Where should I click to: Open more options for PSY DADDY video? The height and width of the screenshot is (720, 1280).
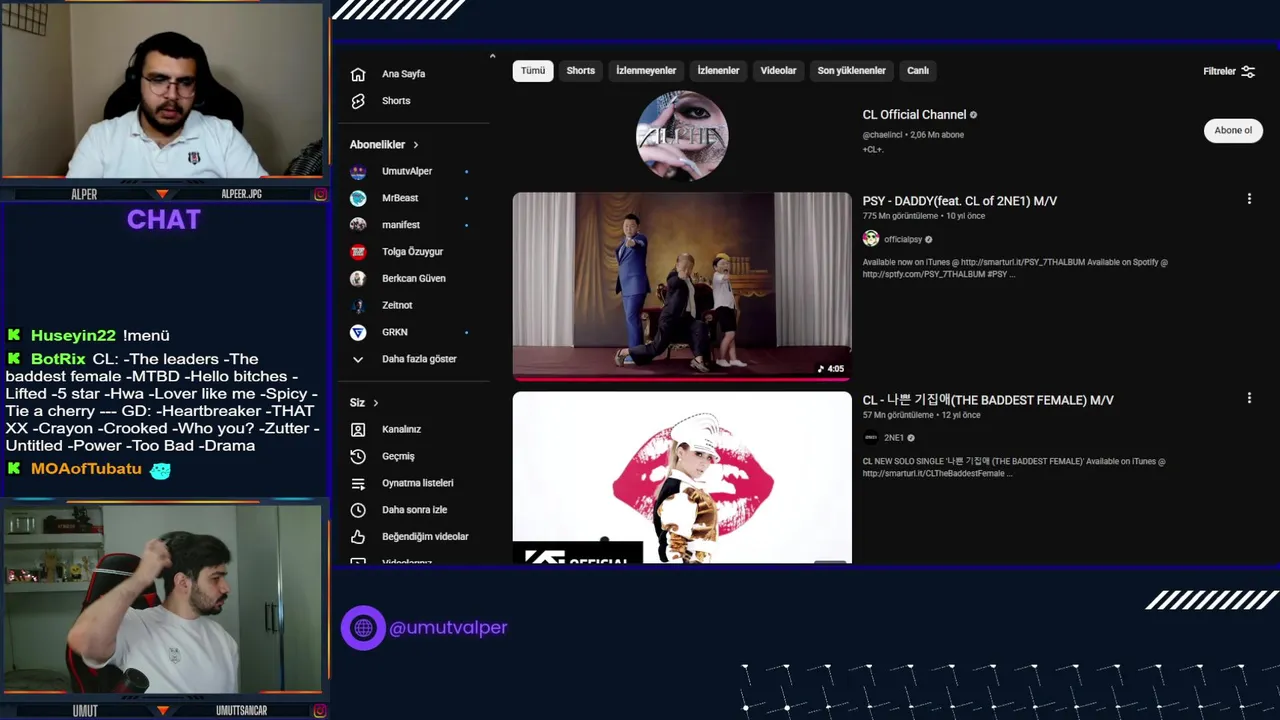(1249, 199)
